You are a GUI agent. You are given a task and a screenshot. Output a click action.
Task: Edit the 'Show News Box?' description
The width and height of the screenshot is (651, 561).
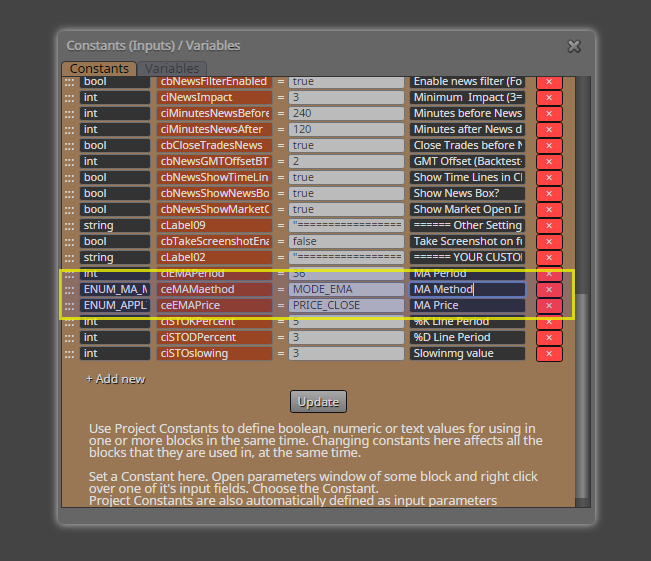pos(467,194)
